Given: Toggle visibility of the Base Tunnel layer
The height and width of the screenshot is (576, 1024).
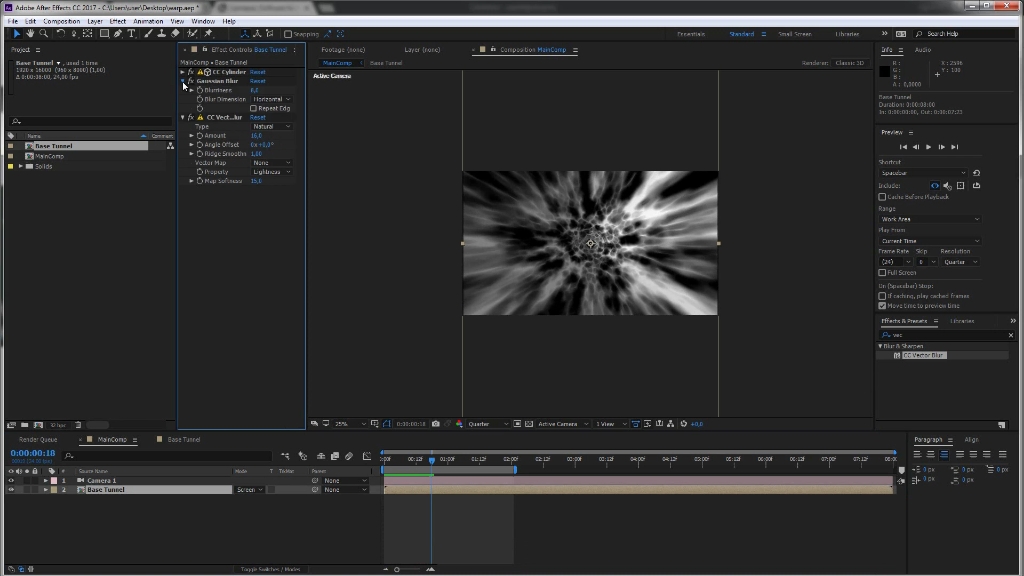Looking at the screenshot, I should tap(10, 489).
